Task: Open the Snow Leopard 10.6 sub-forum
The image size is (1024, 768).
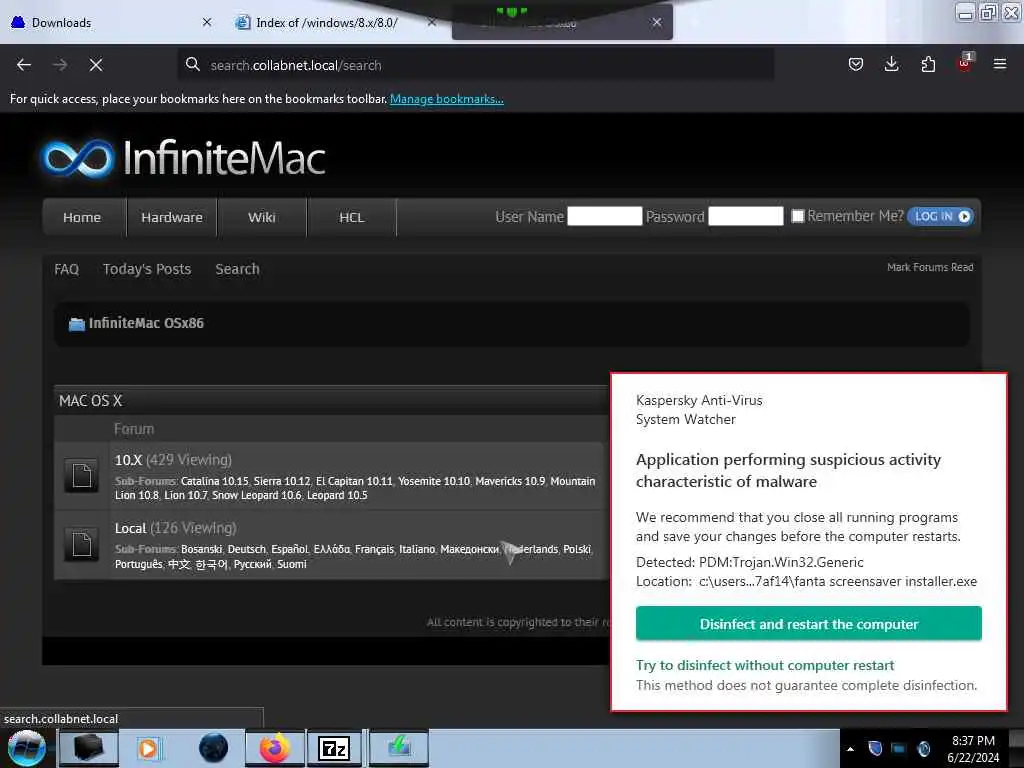Action: pos(257,496)
